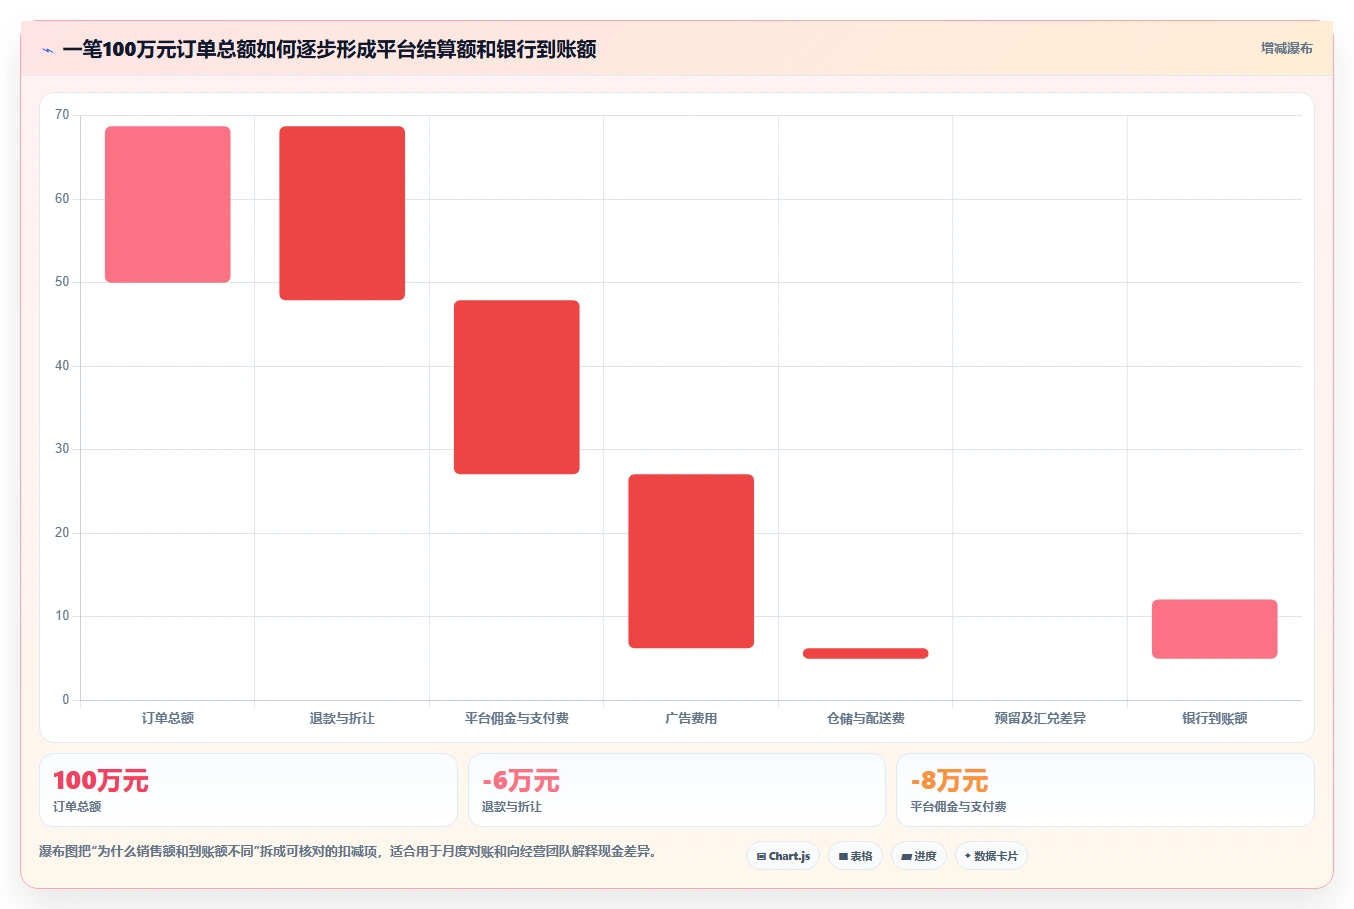Click the lightning icon beside the title
The height and width of the screenshot is (909, 1354).
point(47,50)
